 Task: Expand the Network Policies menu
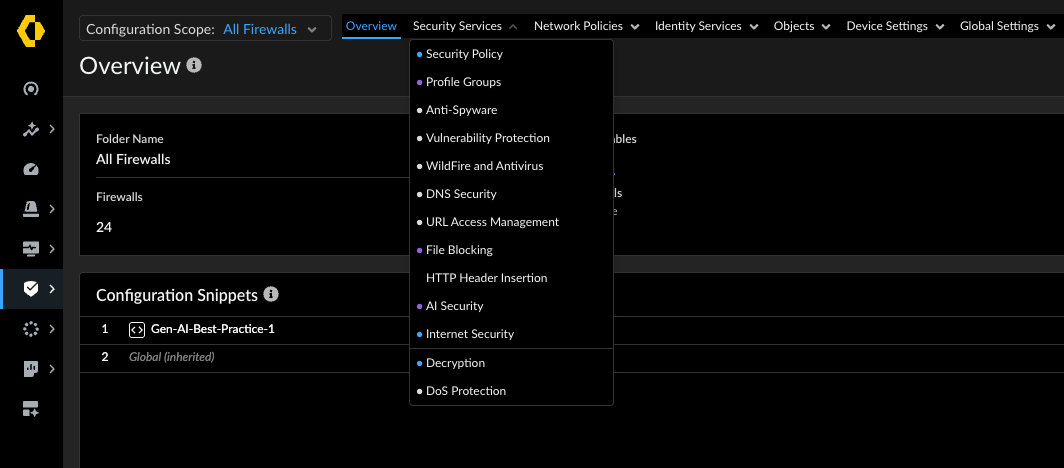586,26
